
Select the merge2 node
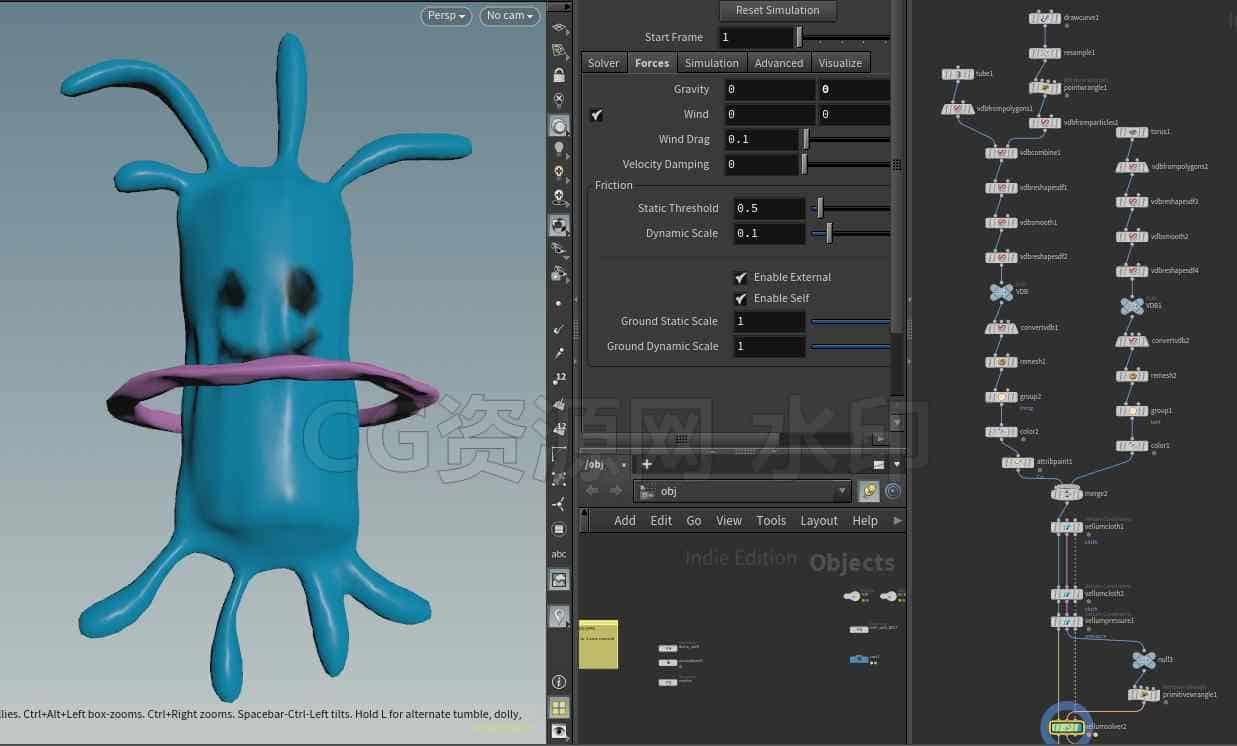[1067, 493]
